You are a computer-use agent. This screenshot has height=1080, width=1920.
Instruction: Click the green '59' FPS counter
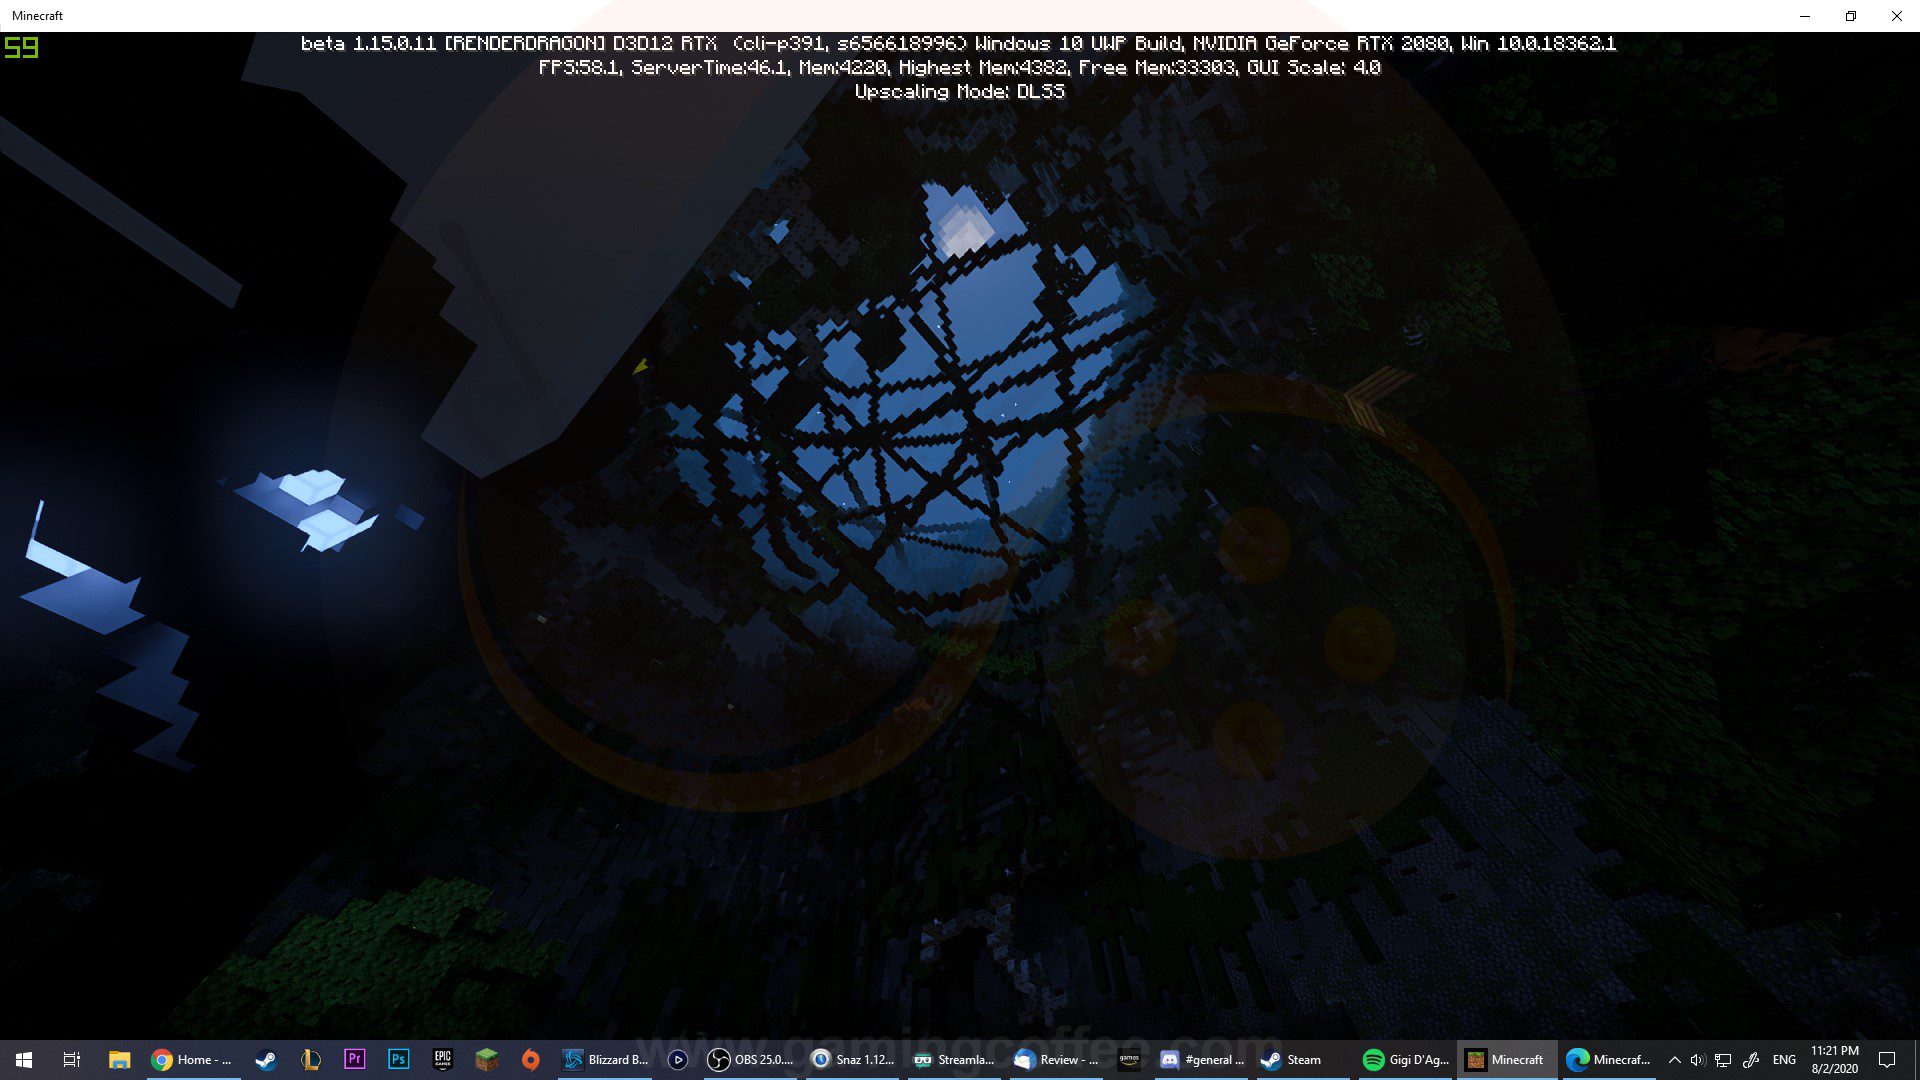tap(21, 47)
